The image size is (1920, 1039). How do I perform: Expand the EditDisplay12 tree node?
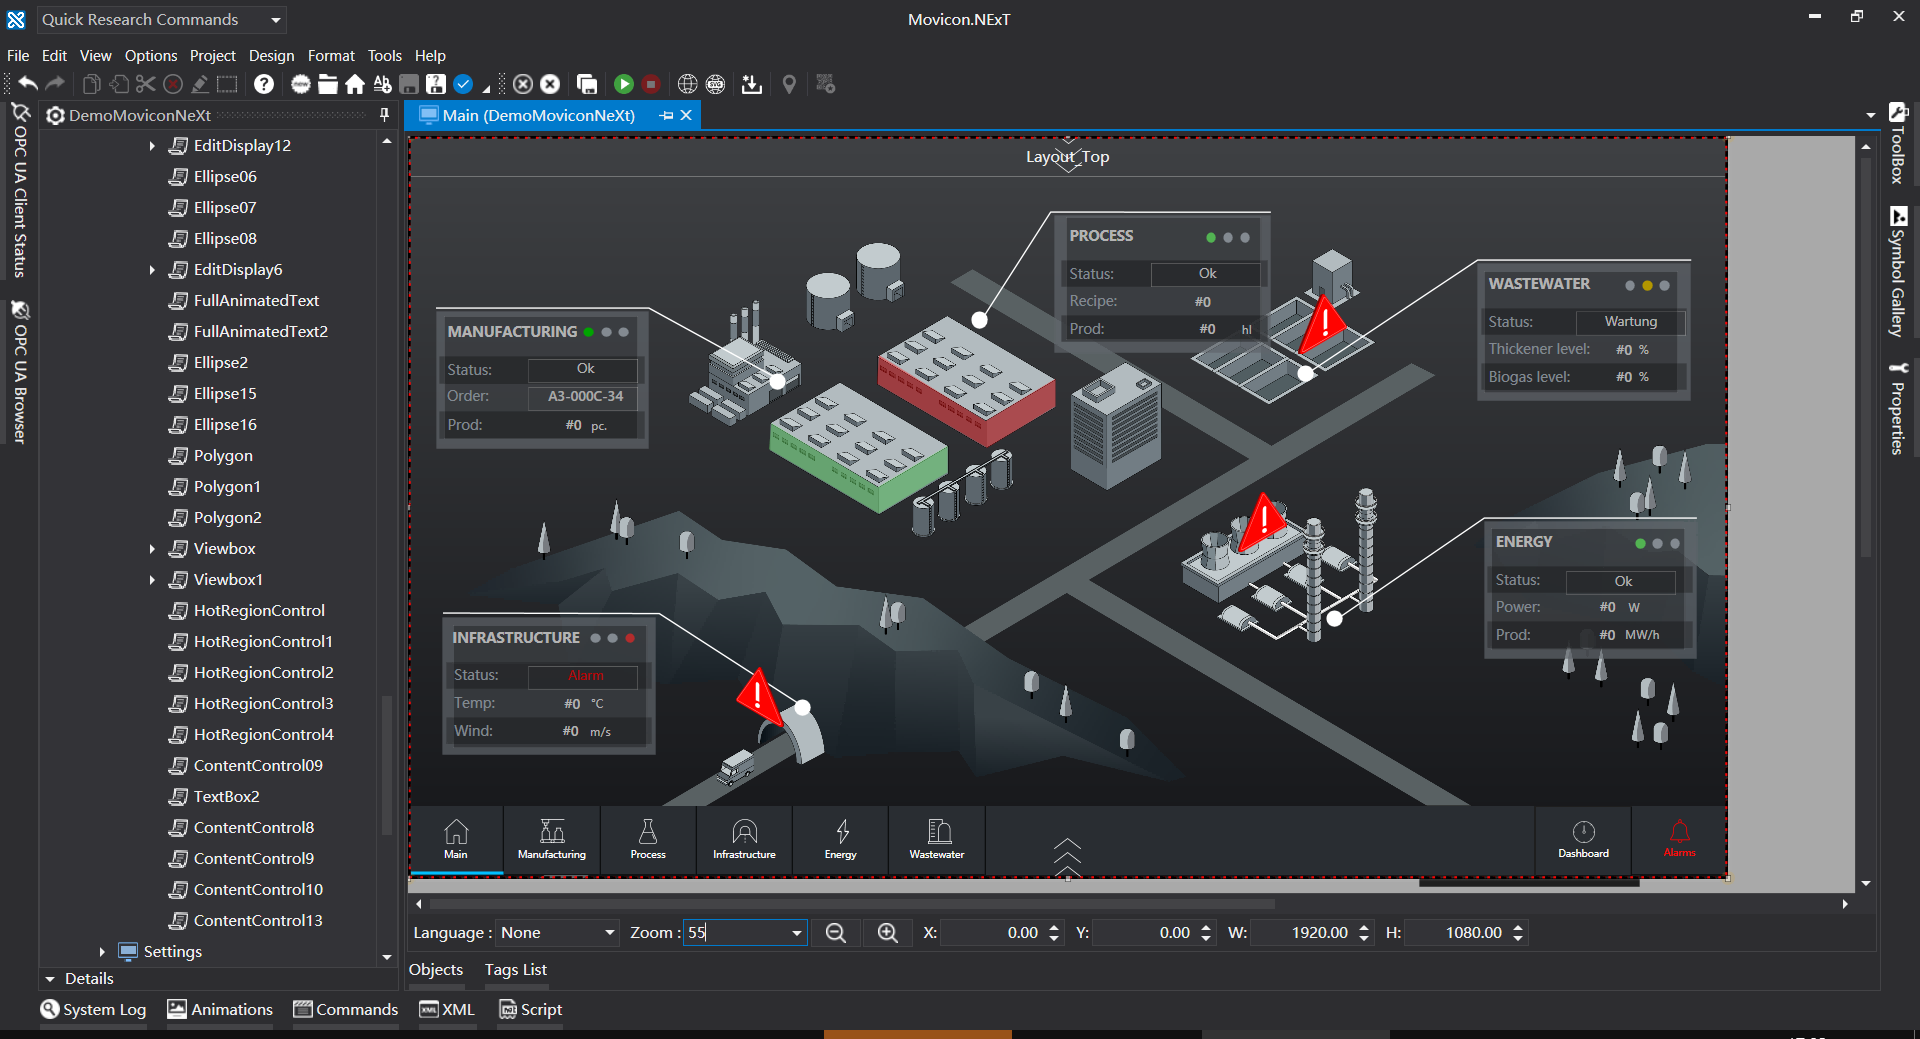152,146
